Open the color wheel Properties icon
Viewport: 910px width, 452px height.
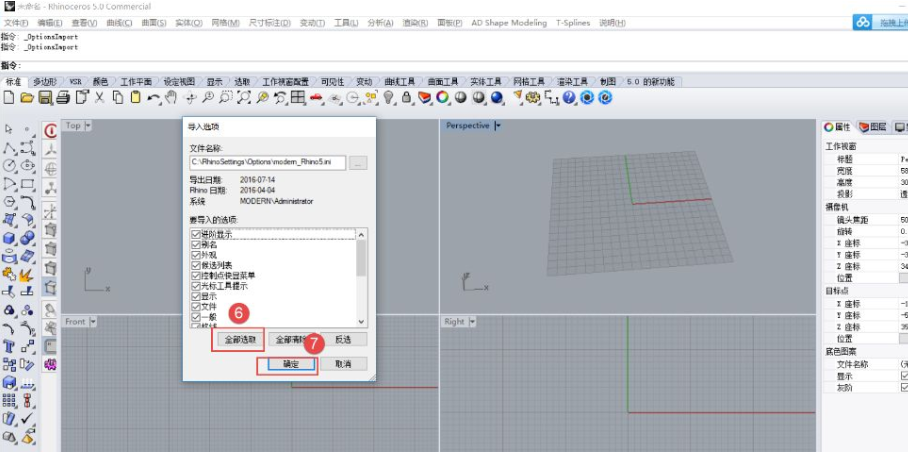point(443,97)
